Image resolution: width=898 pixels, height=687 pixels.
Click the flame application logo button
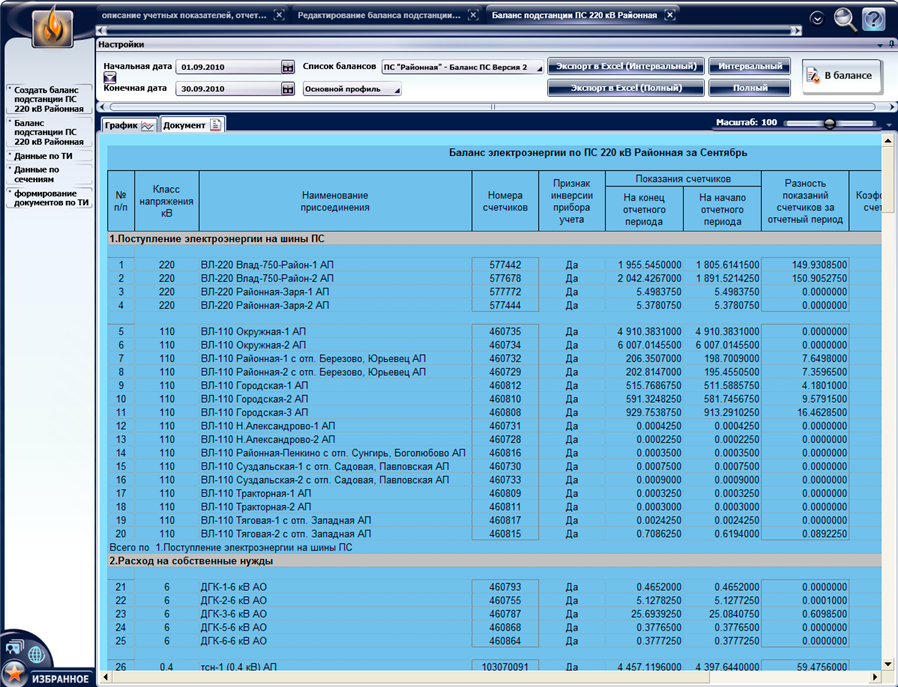coord(53,29)
